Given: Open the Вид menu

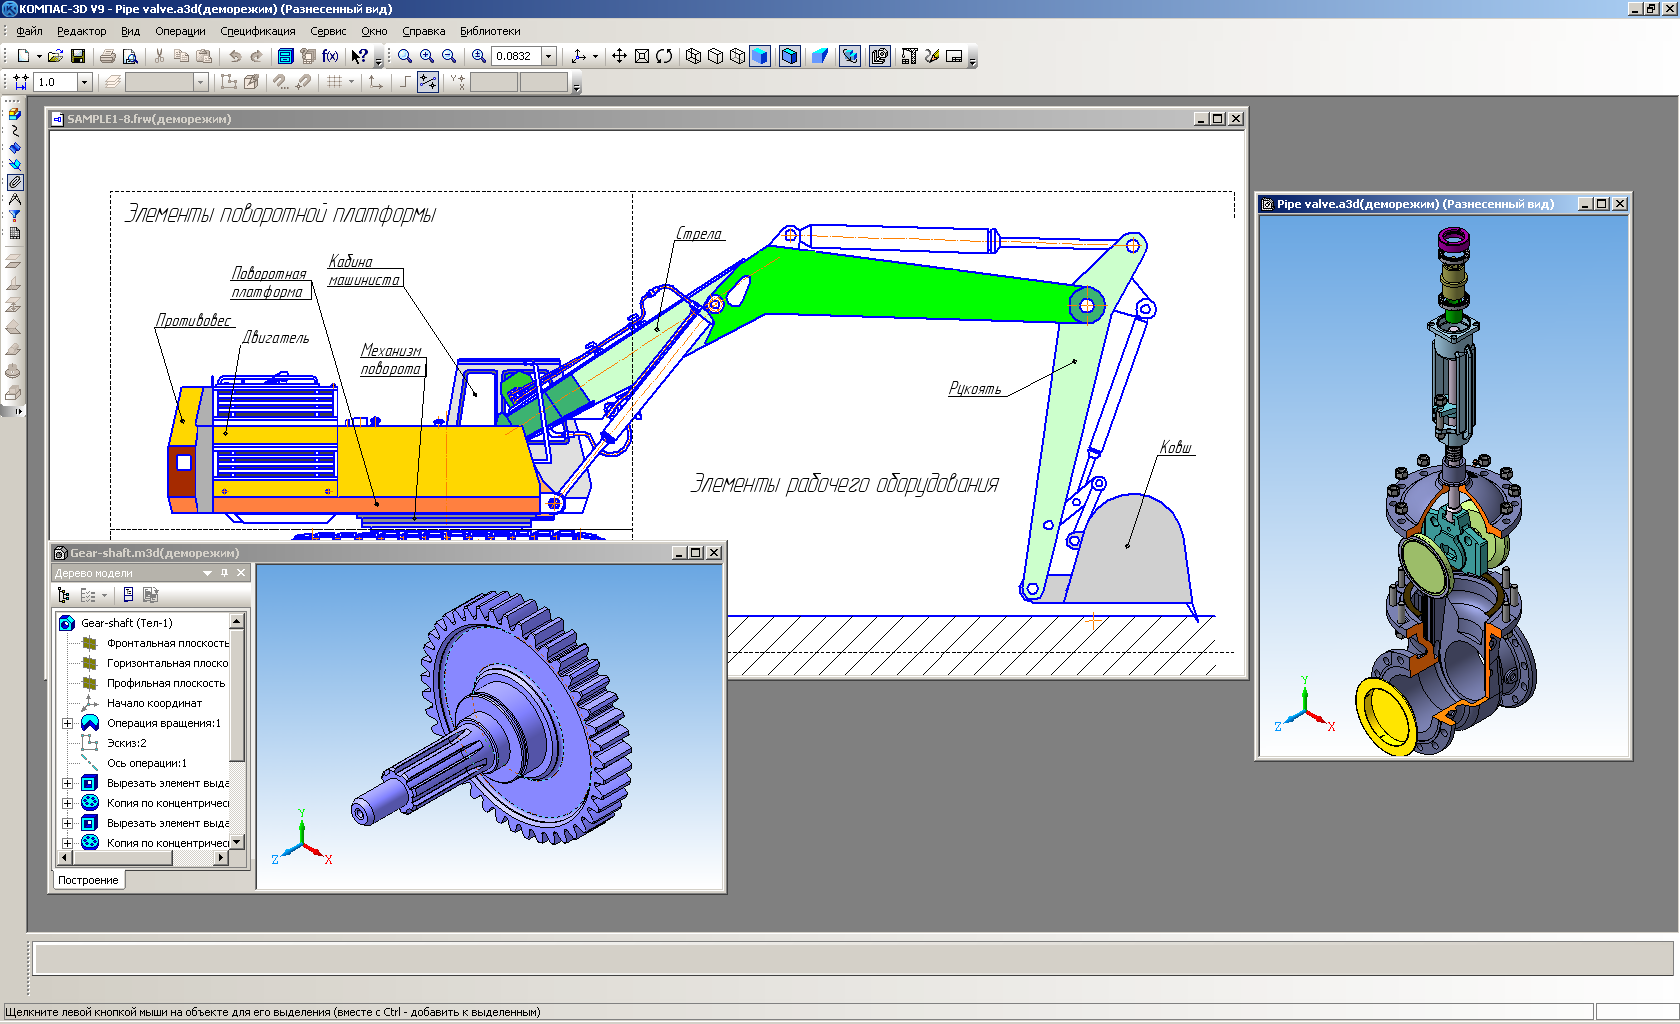Looking at the screenshot, I should click(130, 31).
